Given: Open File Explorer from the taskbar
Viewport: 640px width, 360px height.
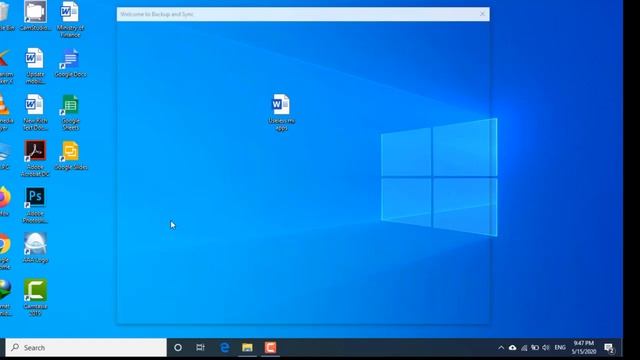Looking at the screenshot, I should (x=247, y=347).
